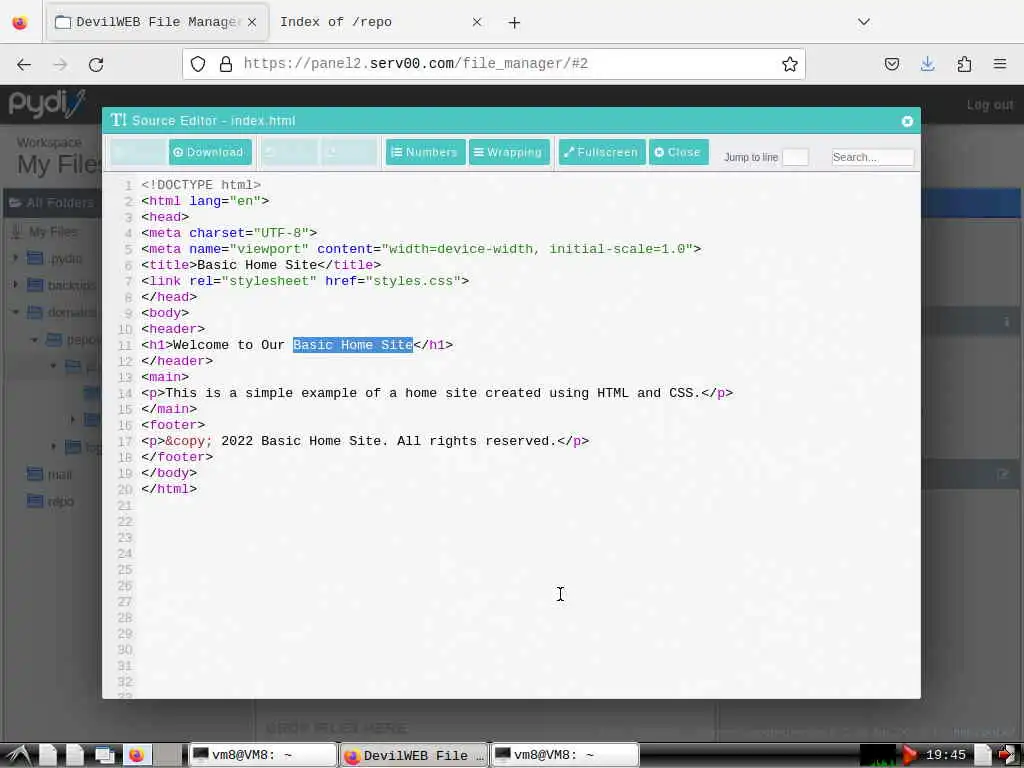Image resolution: width=1024 pixels, height=768 pixels.
Task: Switch to the second vm8@VM8 terminal window
Action: (564, 756)
